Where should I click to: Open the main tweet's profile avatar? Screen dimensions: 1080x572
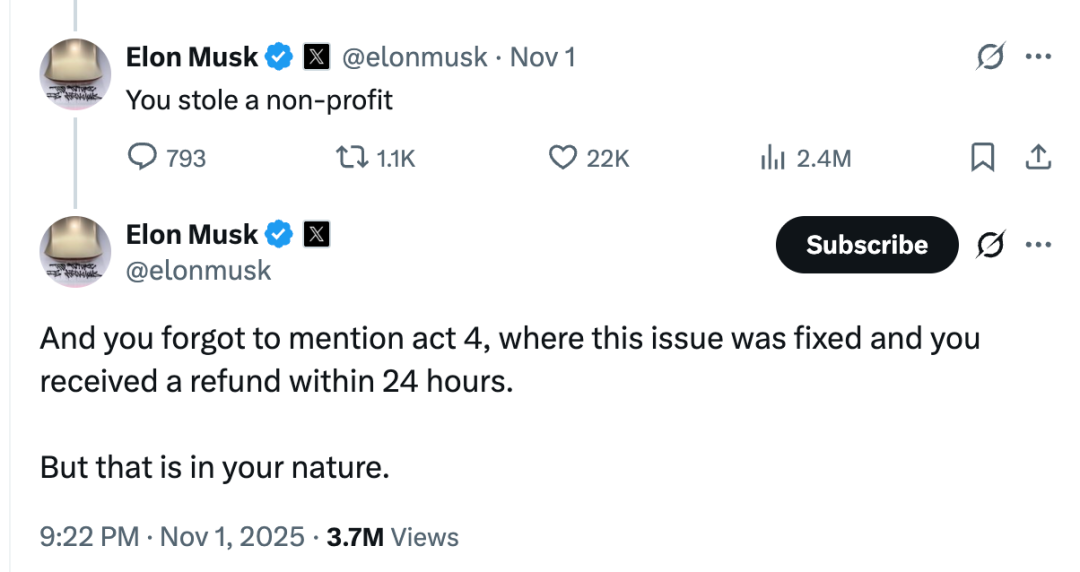pos(74,251)
